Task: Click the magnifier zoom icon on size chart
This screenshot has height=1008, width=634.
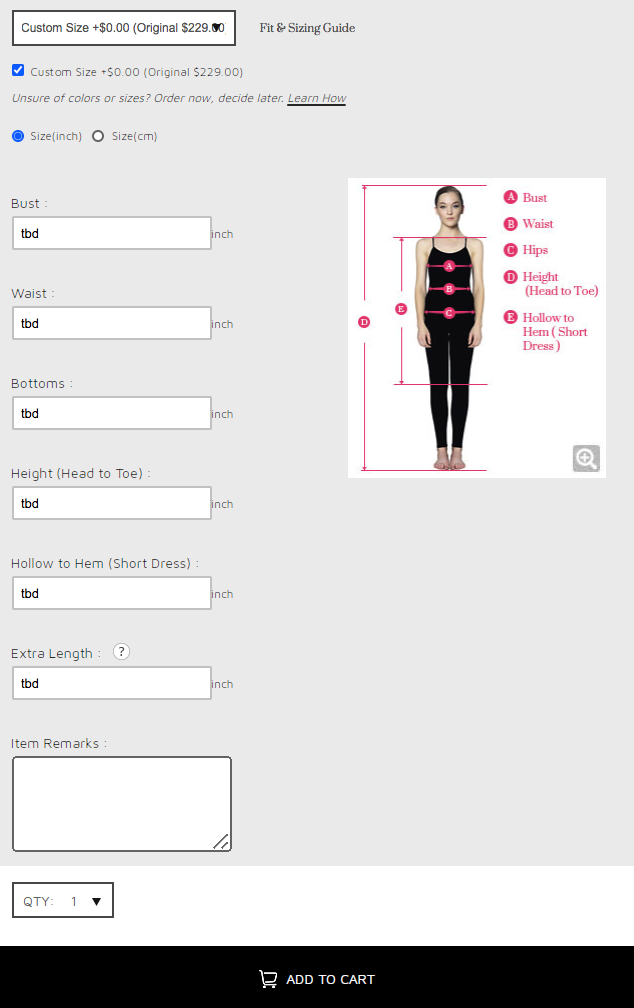Action: point(586,458)
